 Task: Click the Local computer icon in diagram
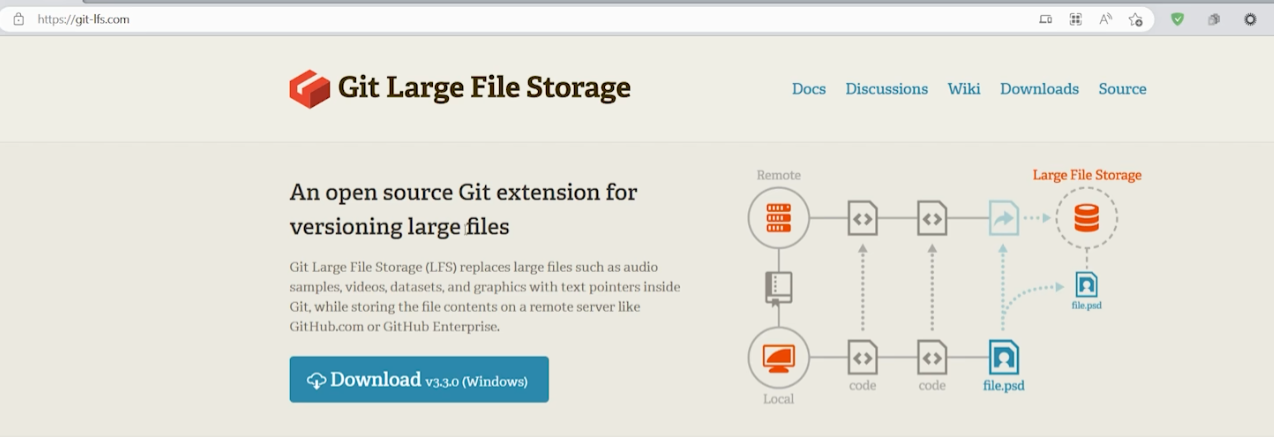(778, 357)
